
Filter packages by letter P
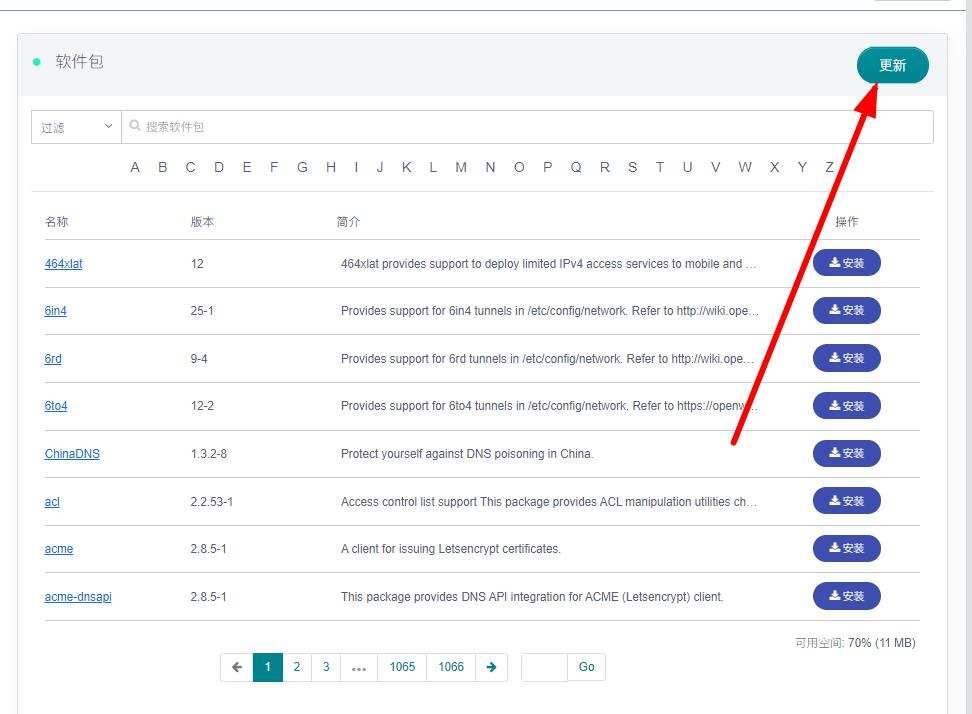[x=547, y=167]
